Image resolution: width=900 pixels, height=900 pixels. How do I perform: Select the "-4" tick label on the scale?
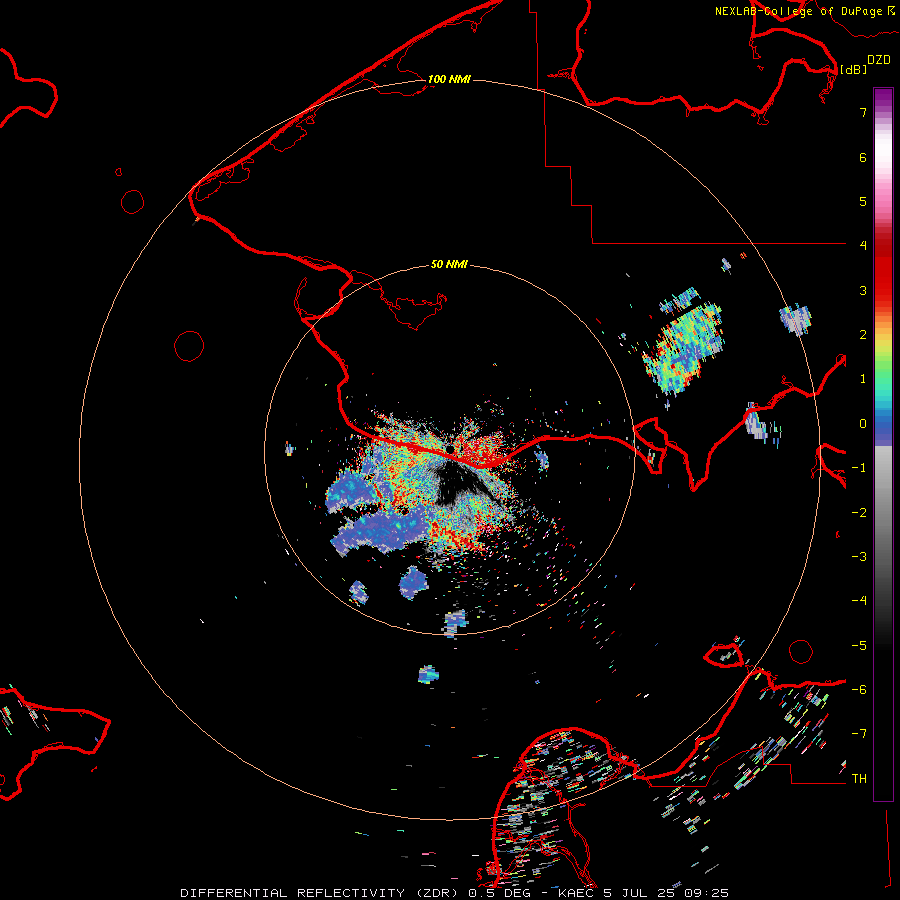coord(859,601)
